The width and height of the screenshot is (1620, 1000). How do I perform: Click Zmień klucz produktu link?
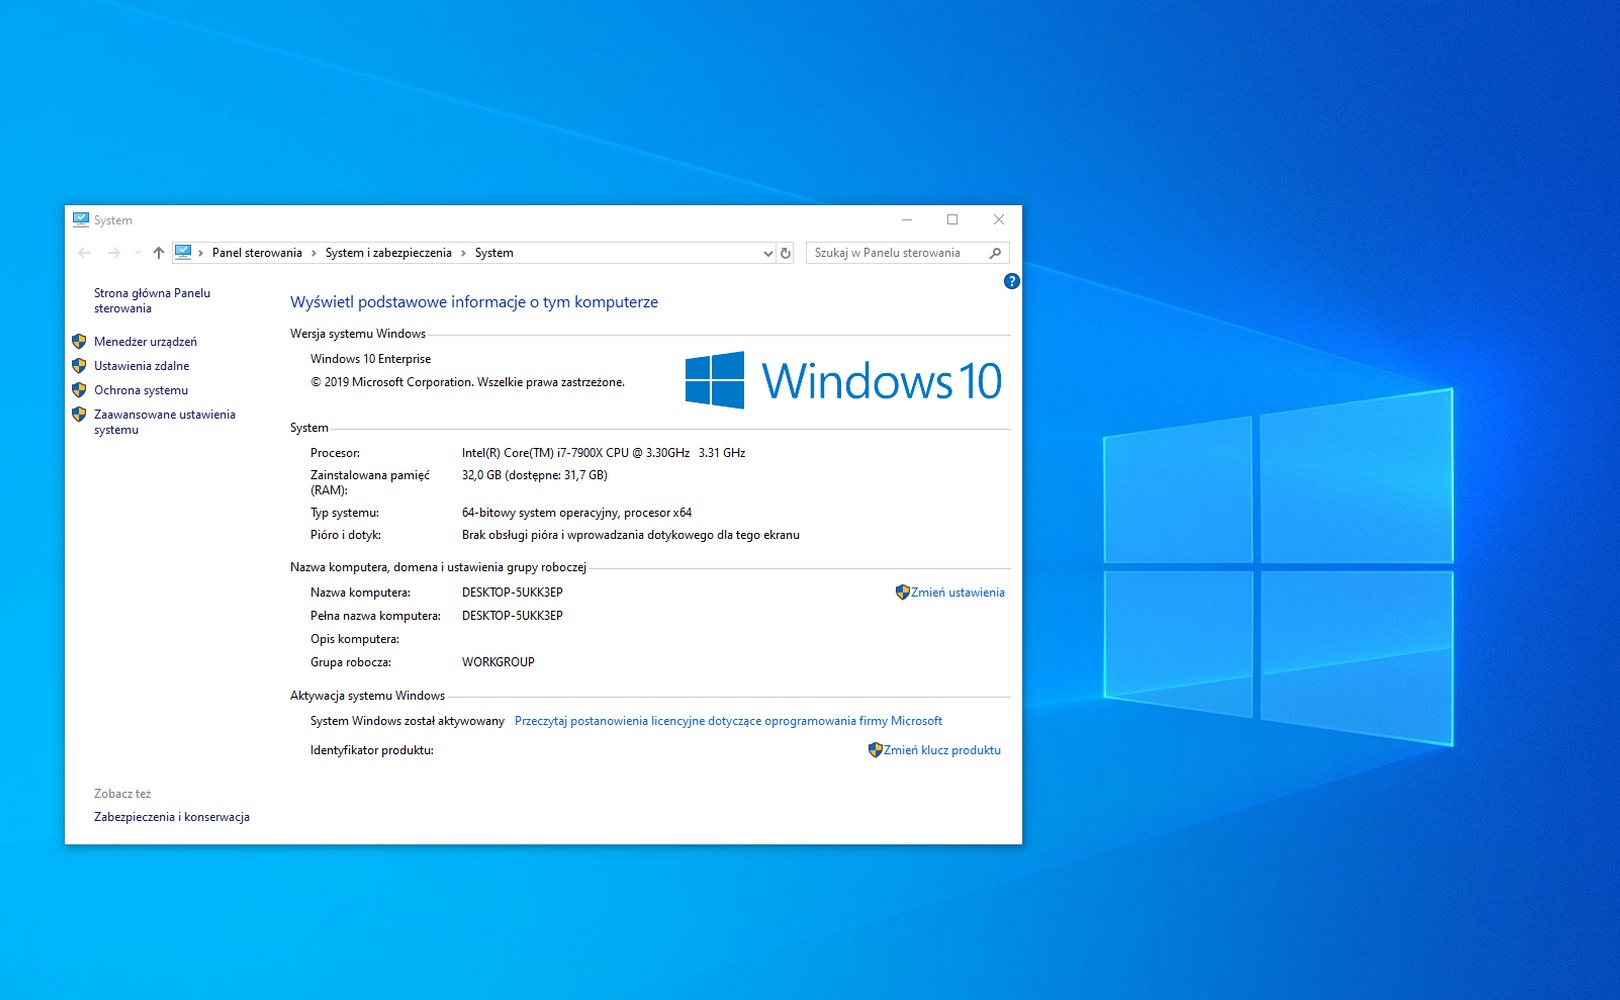click(942, 750)
